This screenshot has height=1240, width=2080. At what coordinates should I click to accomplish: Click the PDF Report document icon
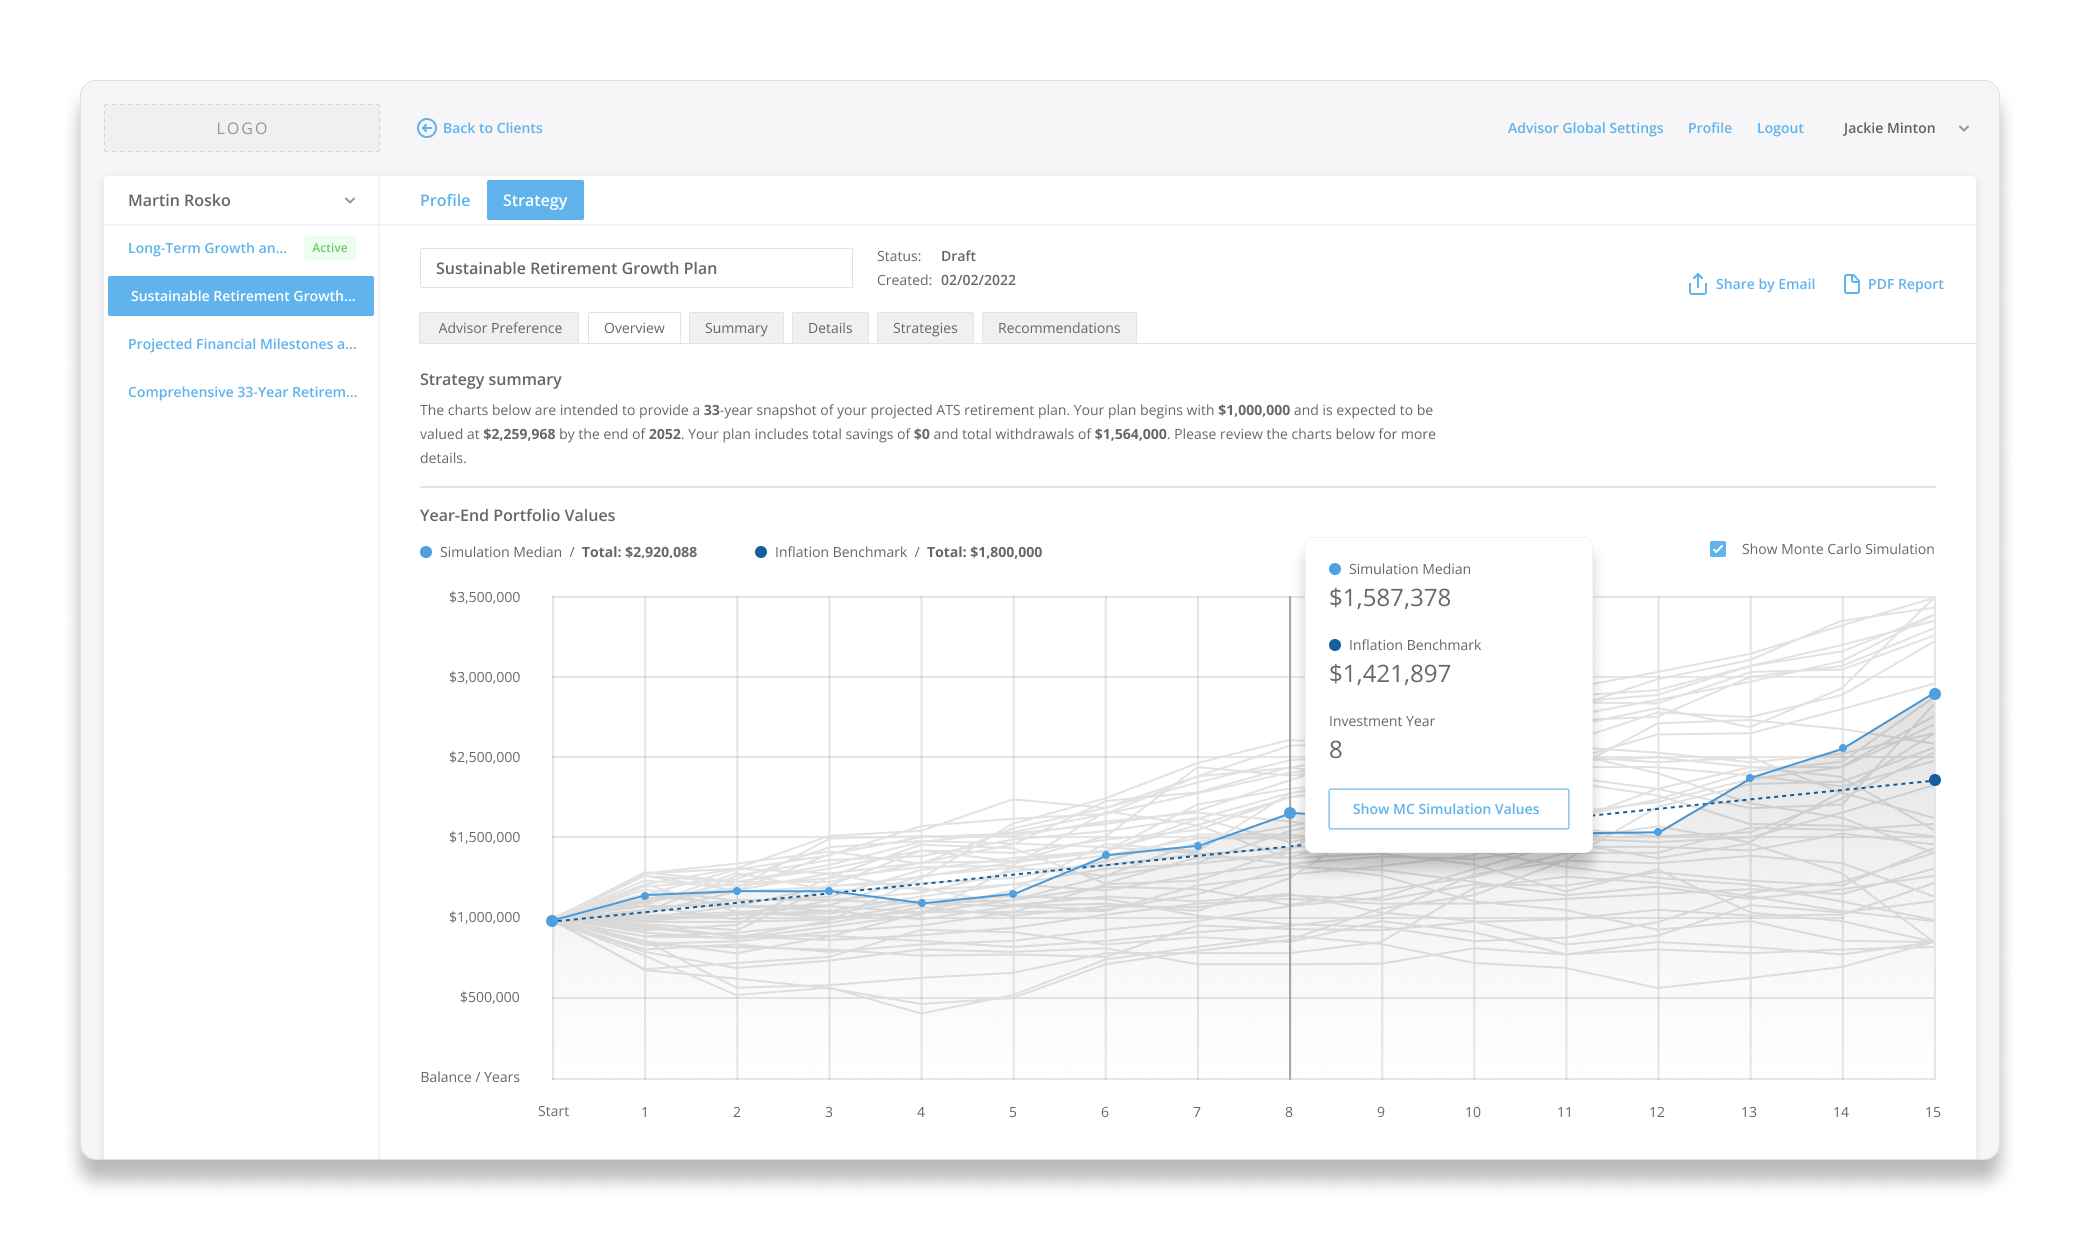pos(1851,284)
